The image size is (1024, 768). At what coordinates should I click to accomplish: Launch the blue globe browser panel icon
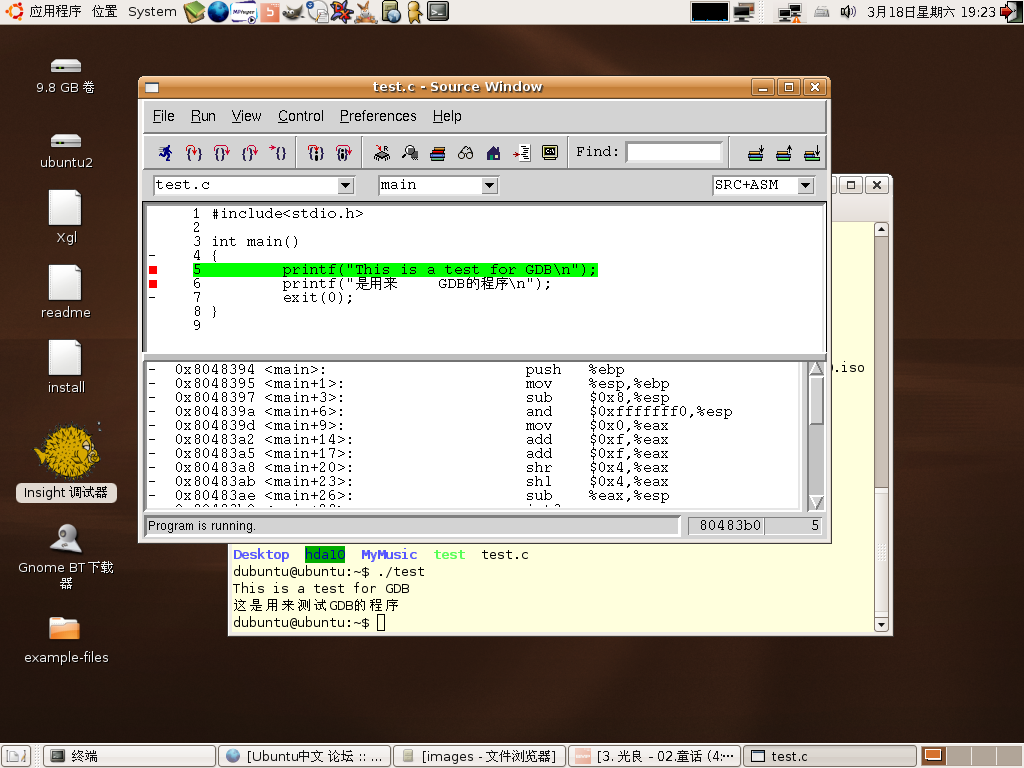218,12
